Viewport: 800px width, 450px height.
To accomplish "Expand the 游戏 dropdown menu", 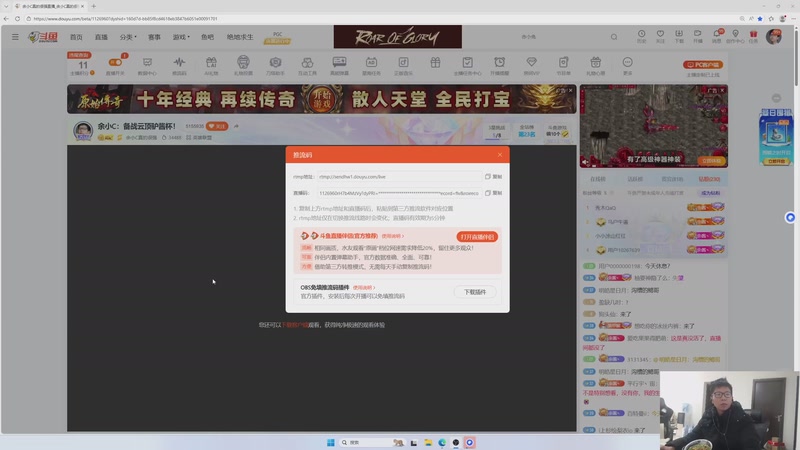I will point(181,37).
